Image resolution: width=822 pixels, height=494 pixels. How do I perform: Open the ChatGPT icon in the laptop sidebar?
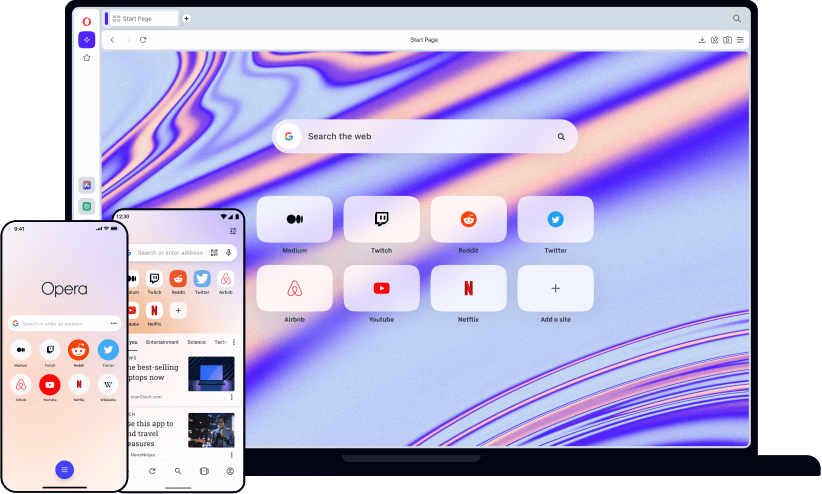(x=86, y=206)
